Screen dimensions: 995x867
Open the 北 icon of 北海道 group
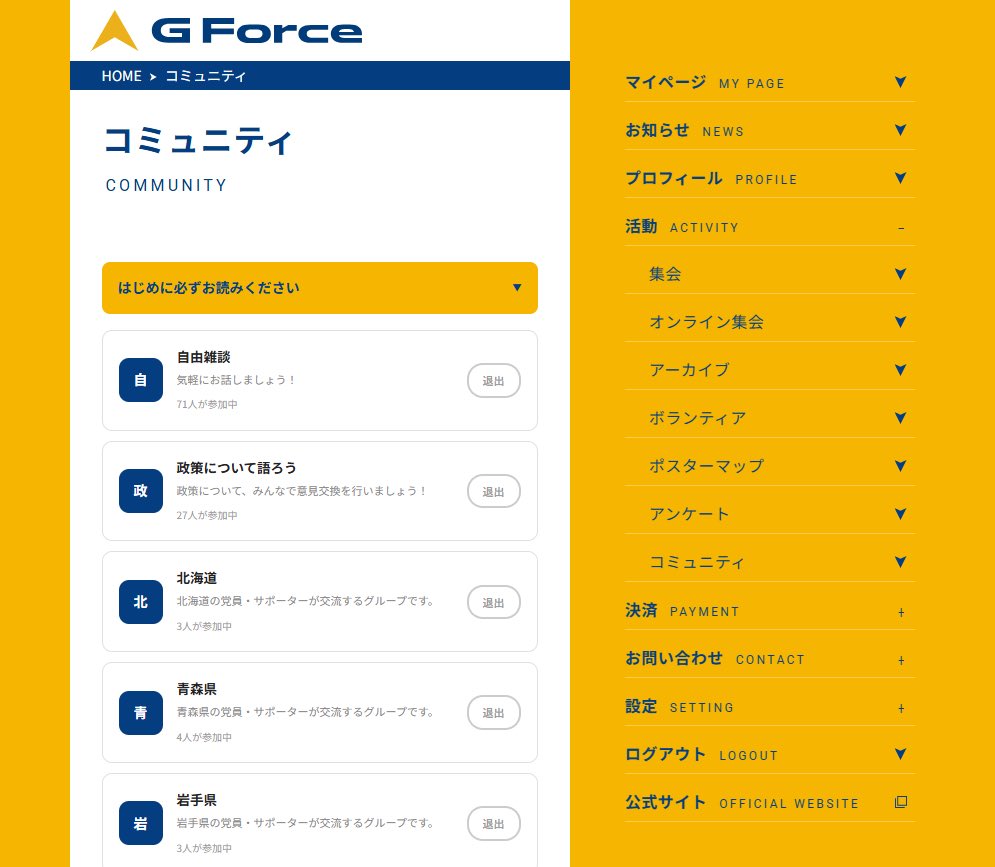pos(141,602)
